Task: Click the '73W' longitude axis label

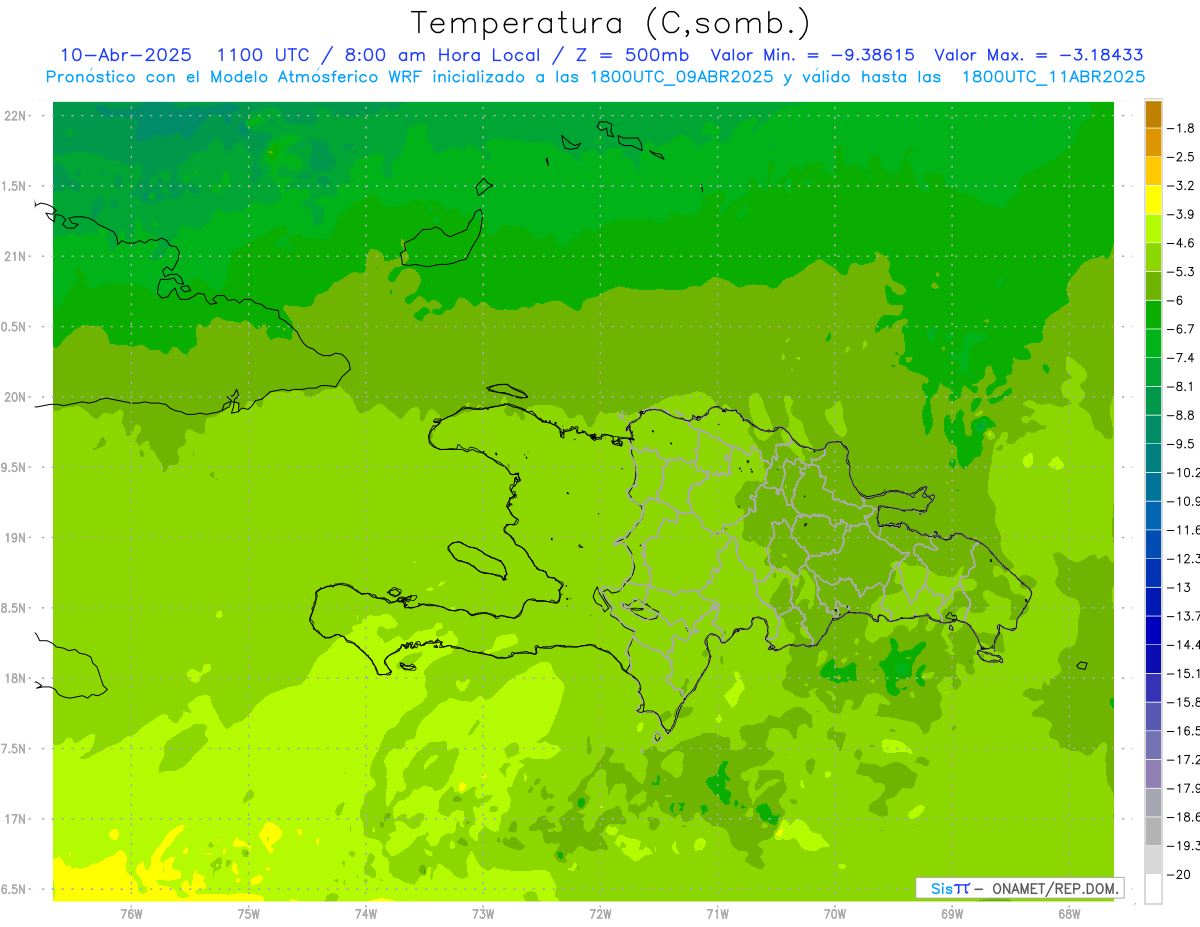Action: [x=483, y=913]
